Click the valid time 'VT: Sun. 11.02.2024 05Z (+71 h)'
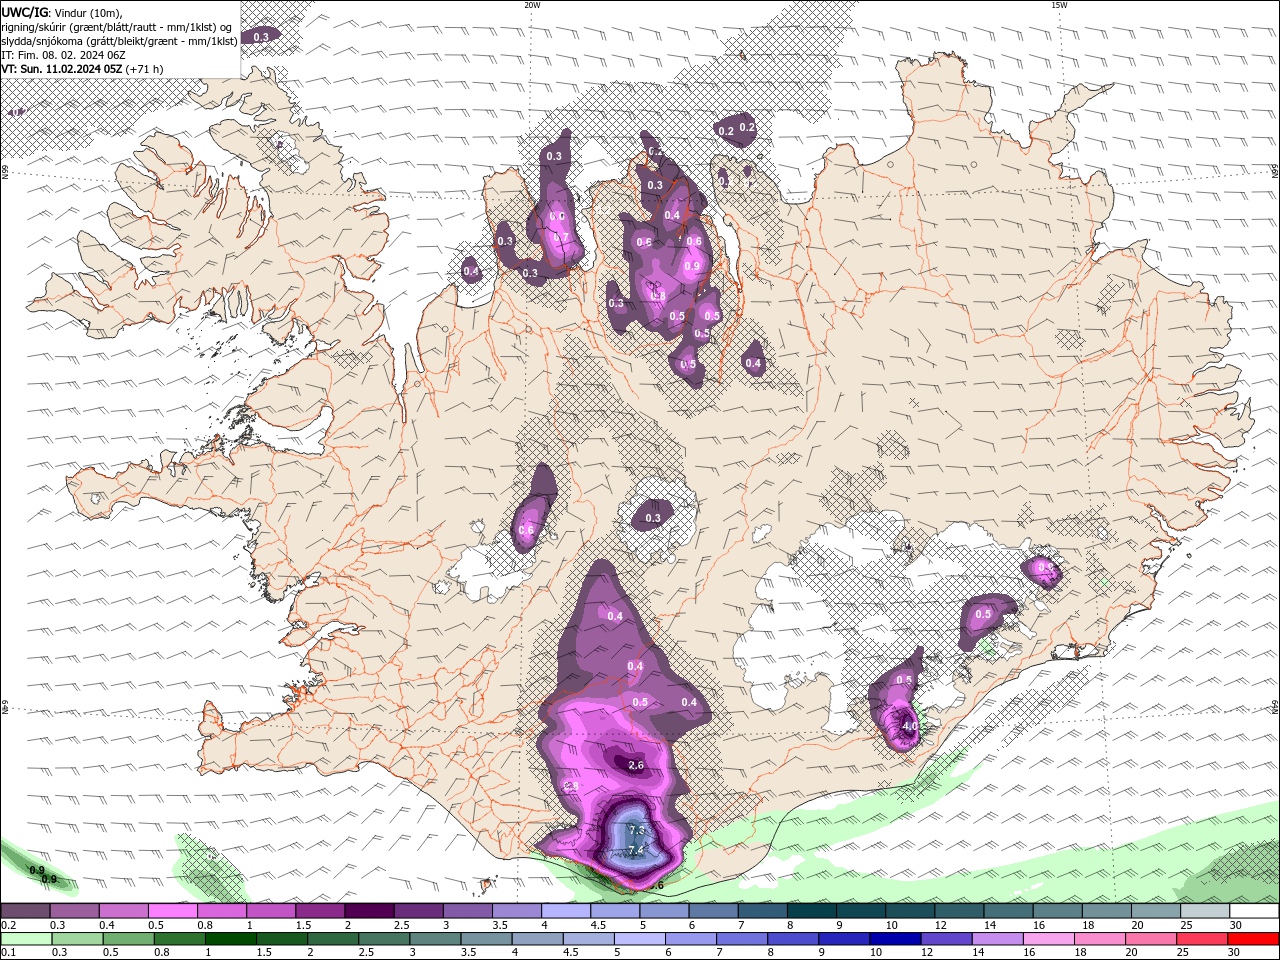The width and height of the screenshot is (1280, 960). [82, 69]
